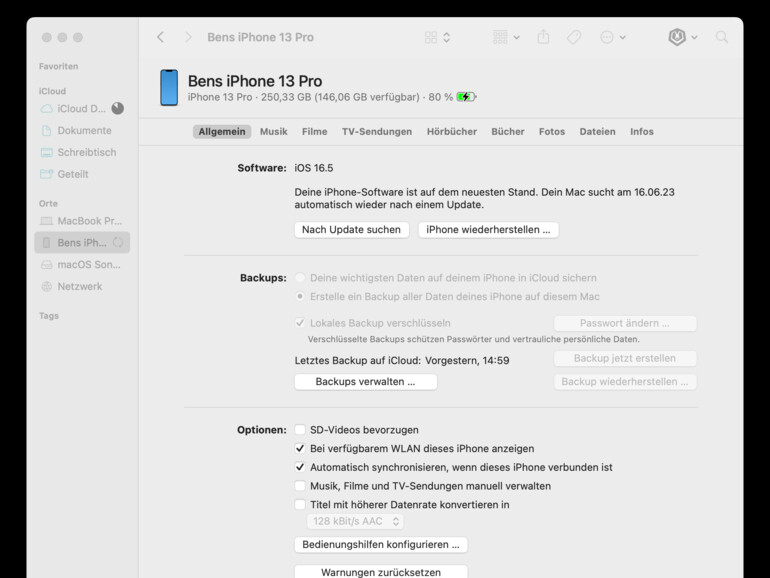This screenshot has height=578, width=770.
Task: Switch to the Allgemein tab
Action: click(x=222, y=132)
